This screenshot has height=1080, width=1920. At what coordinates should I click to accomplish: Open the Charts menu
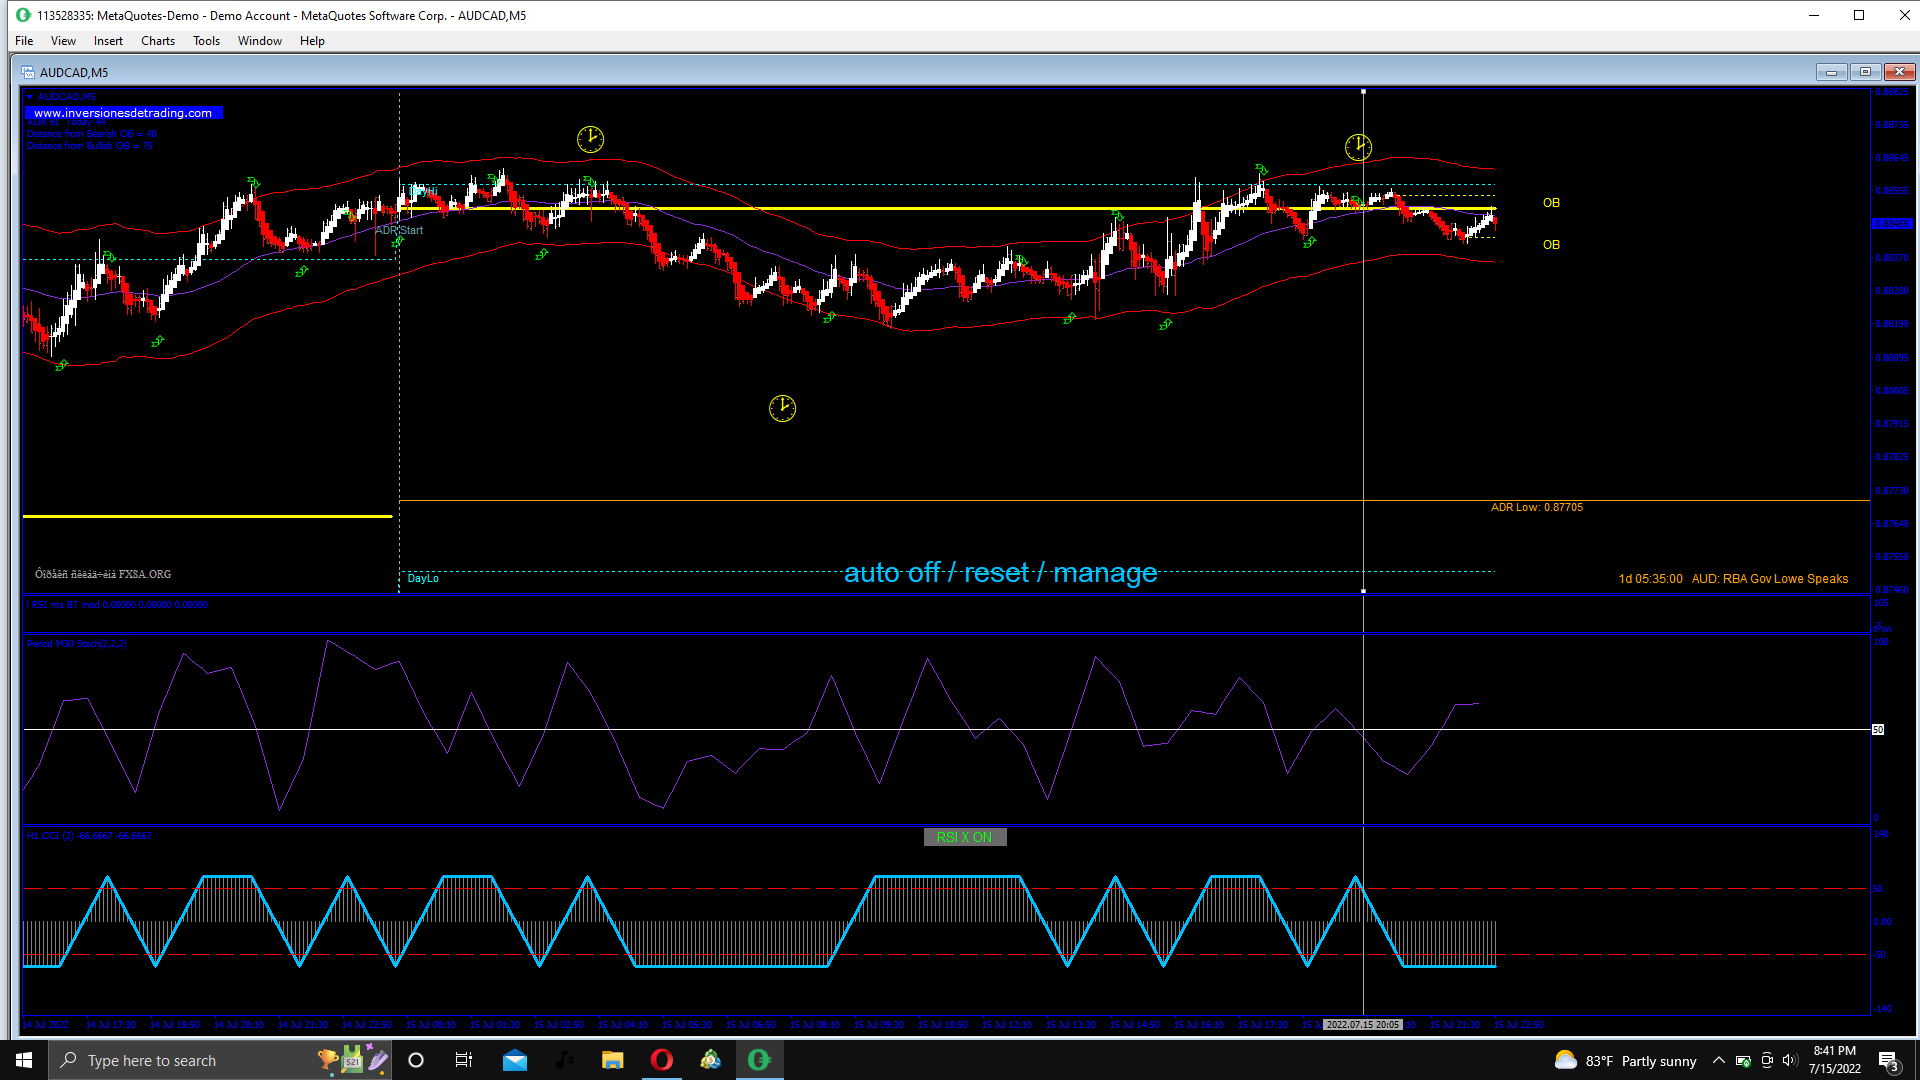[x=157, y=41]
